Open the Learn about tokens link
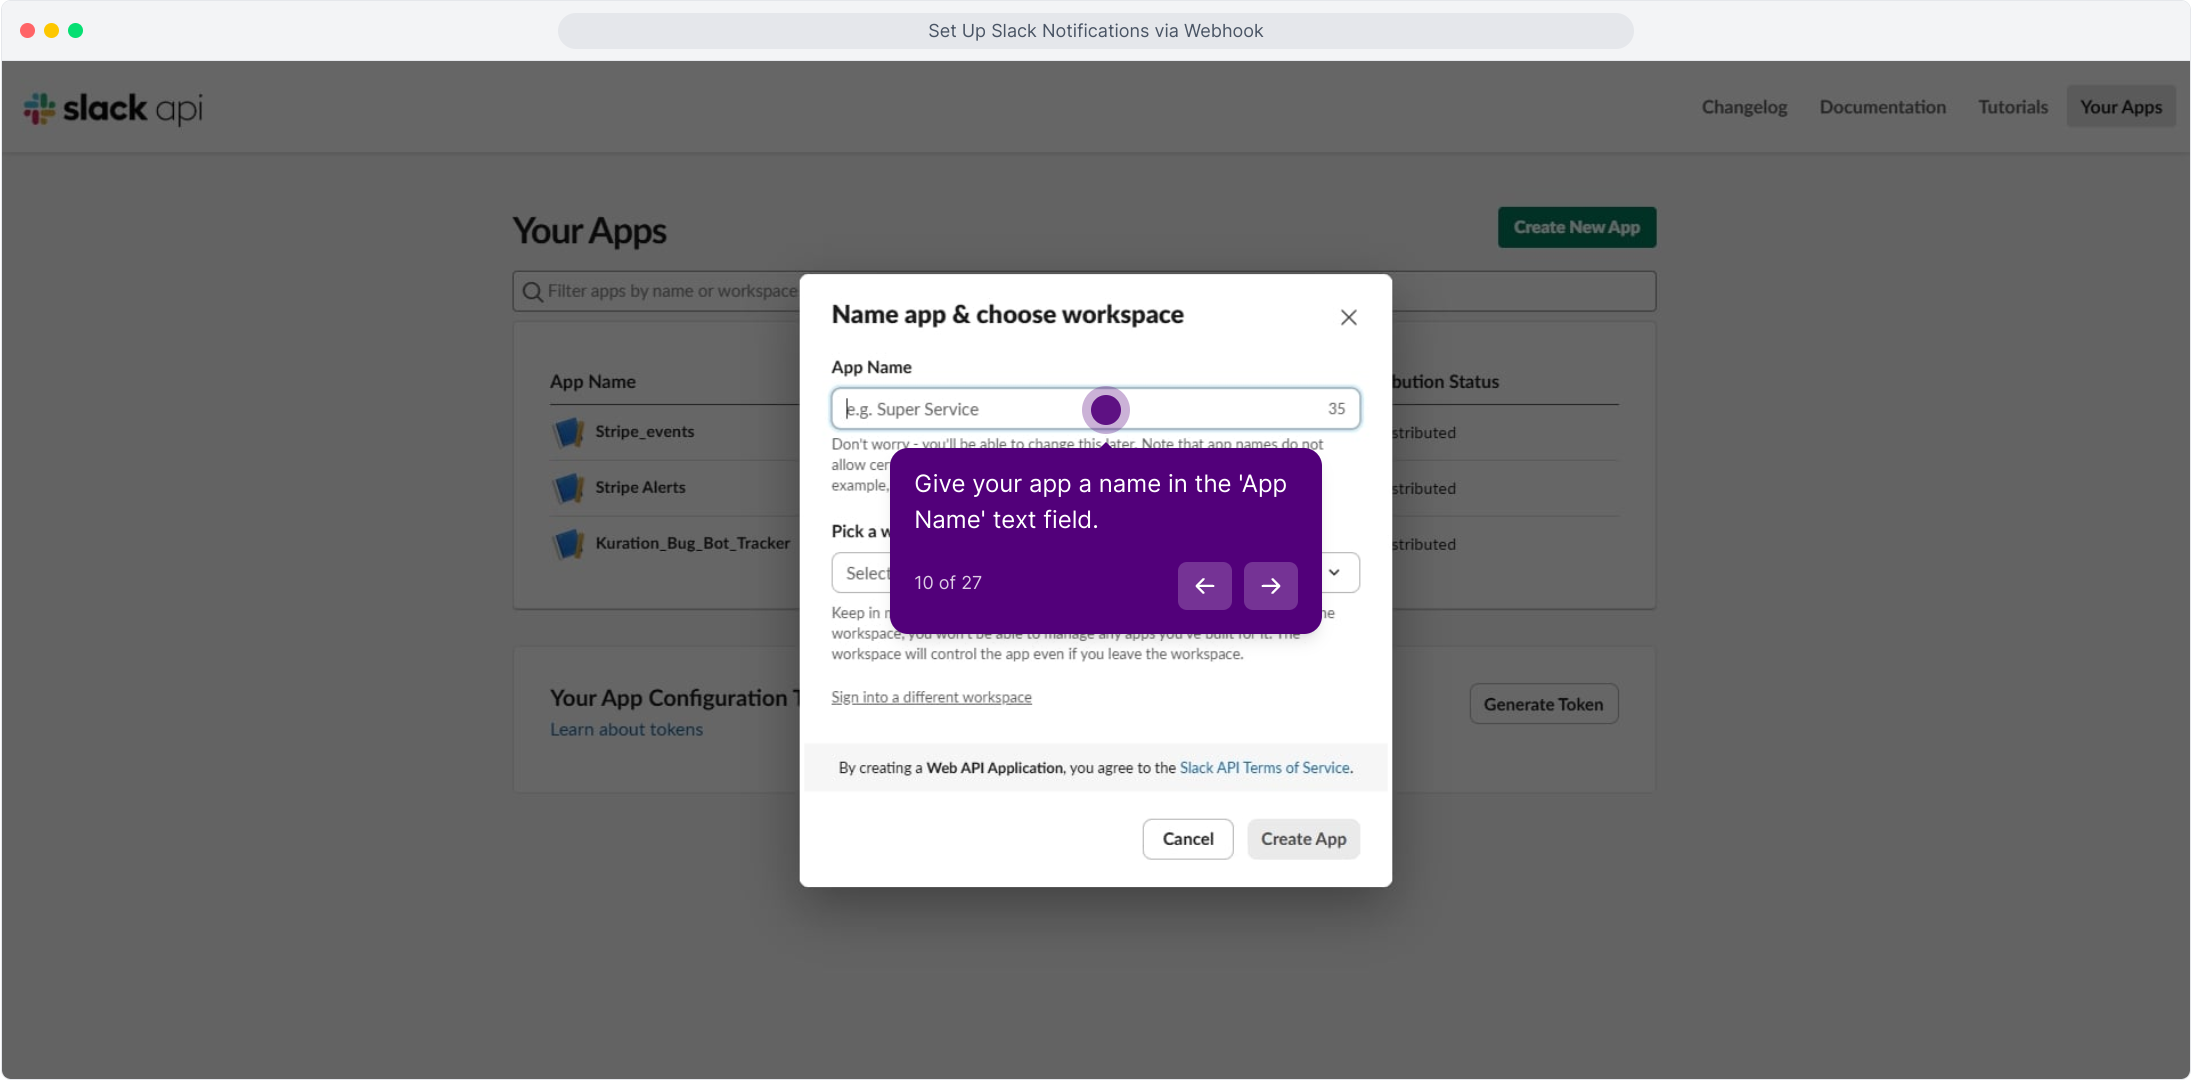 pos(626,730)
